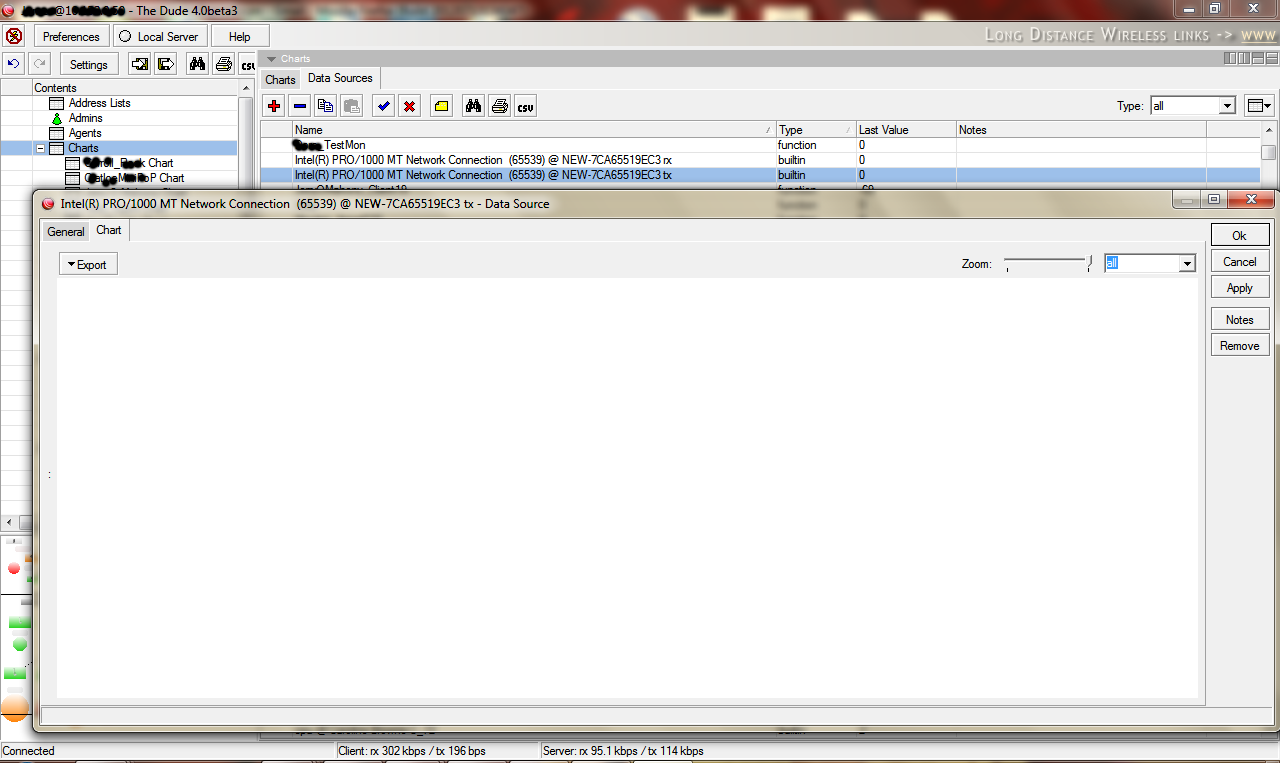Viewport: 1280px width, 763px height.
Task: Click the yellow comment note icon
Action: pos(441,106)
